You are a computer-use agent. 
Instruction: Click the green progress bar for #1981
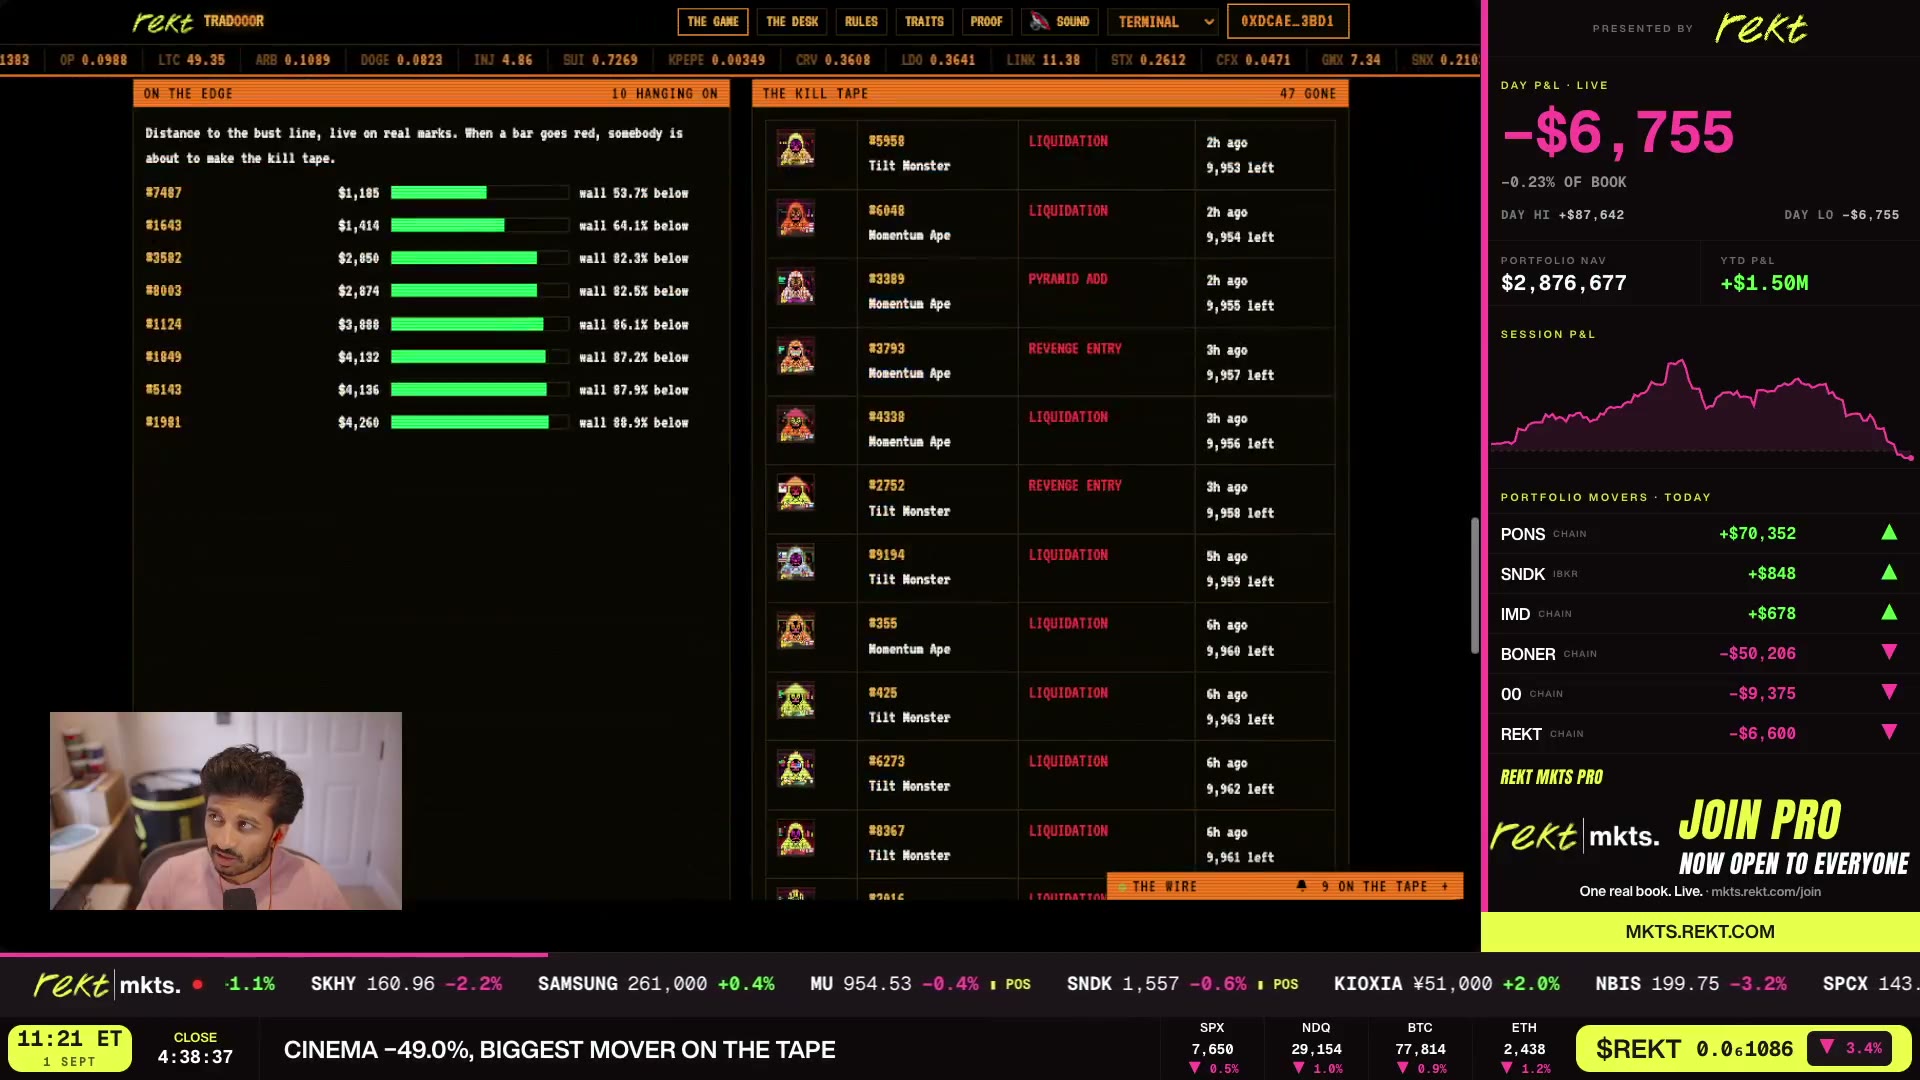(x=479, y=422)
